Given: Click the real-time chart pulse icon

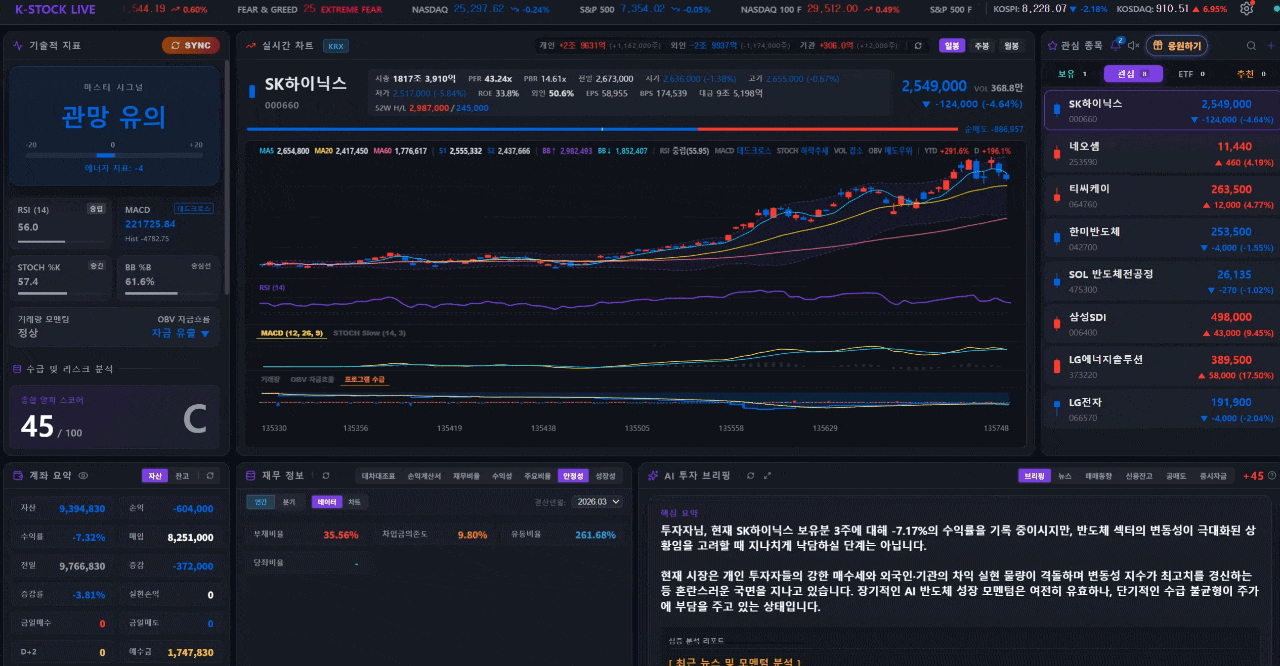Looking at the screenshot, I should click(250, 45).
